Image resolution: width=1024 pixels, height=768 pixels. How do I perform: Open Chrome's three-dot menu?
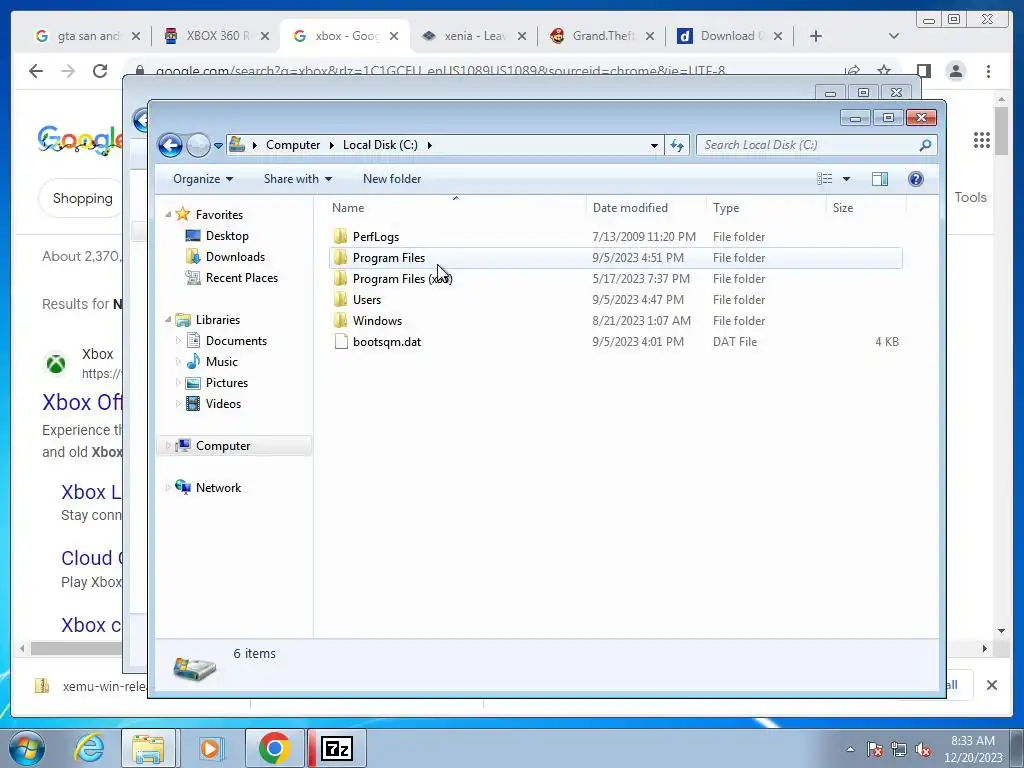[x=988, y=71]
